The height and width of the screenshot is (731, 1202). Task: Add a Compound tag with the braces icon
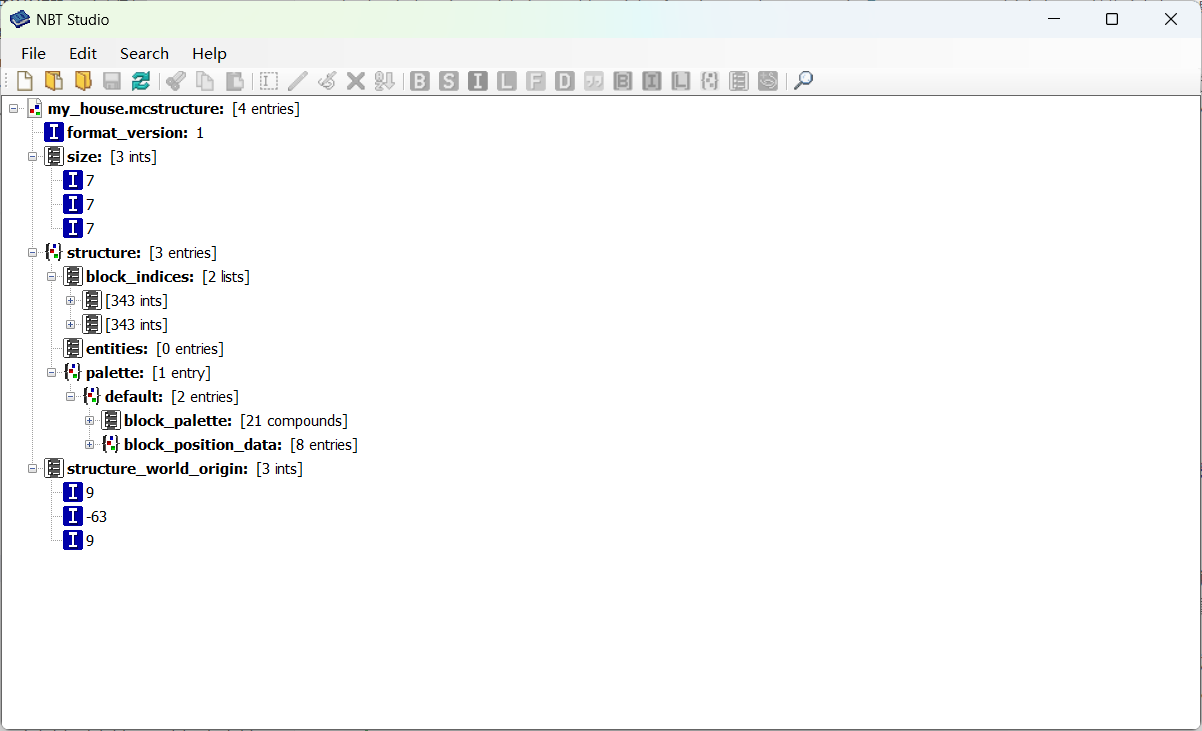pyautogui.click(x=710, y=81)
